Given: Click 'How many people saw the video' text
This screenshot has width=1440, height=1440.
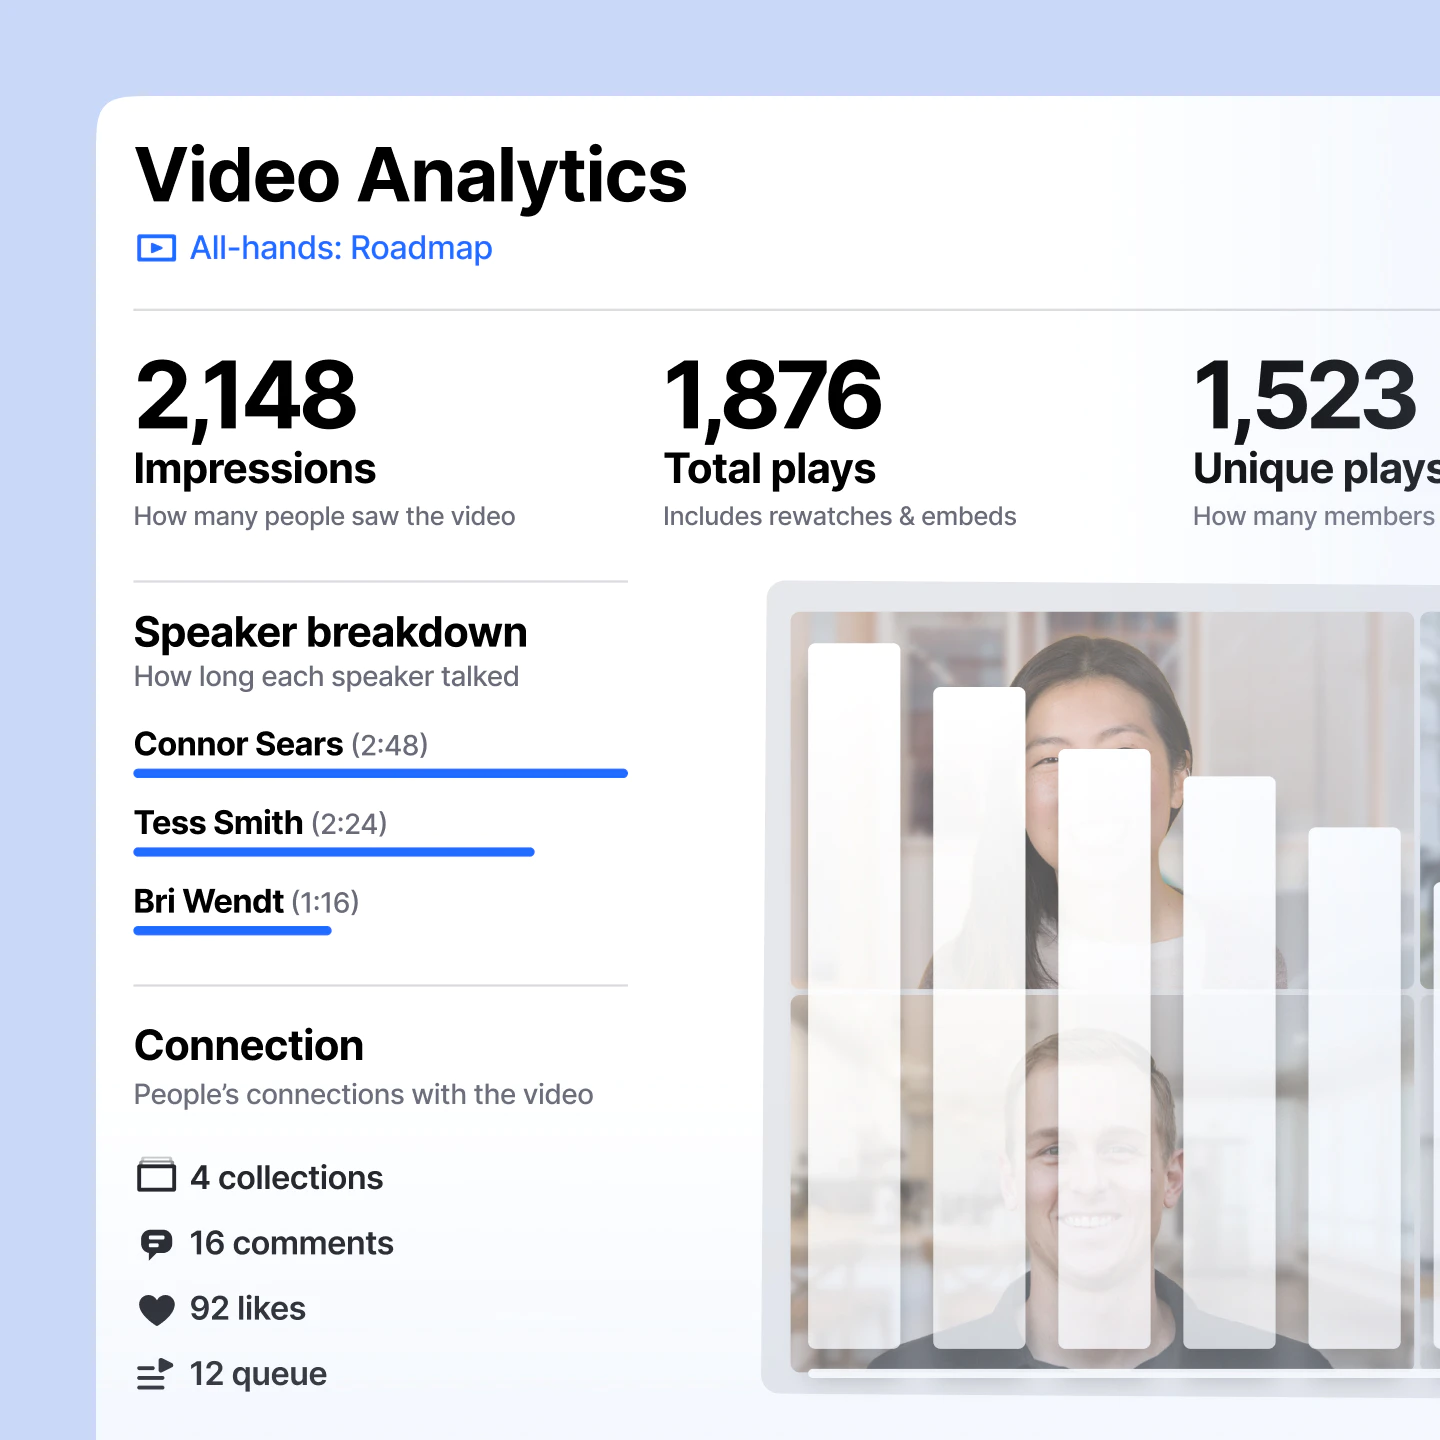Looking at the screenshot, I should [x=325, y=517].
